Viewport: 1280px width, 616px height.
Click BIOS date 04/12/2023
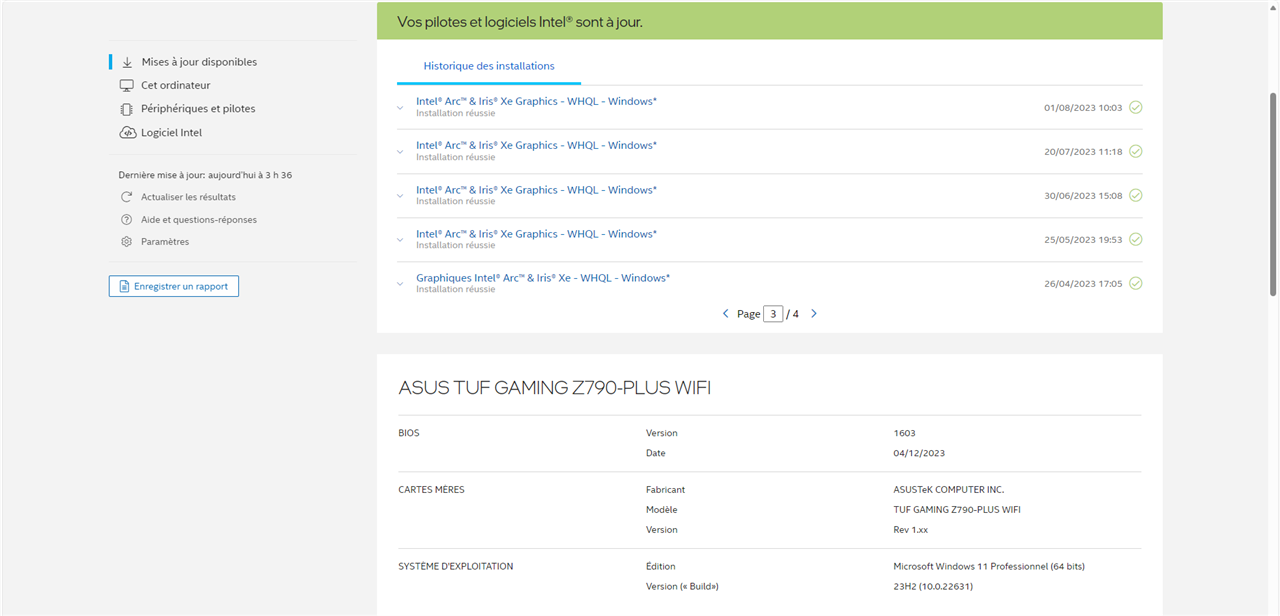(x=919, y=453)
